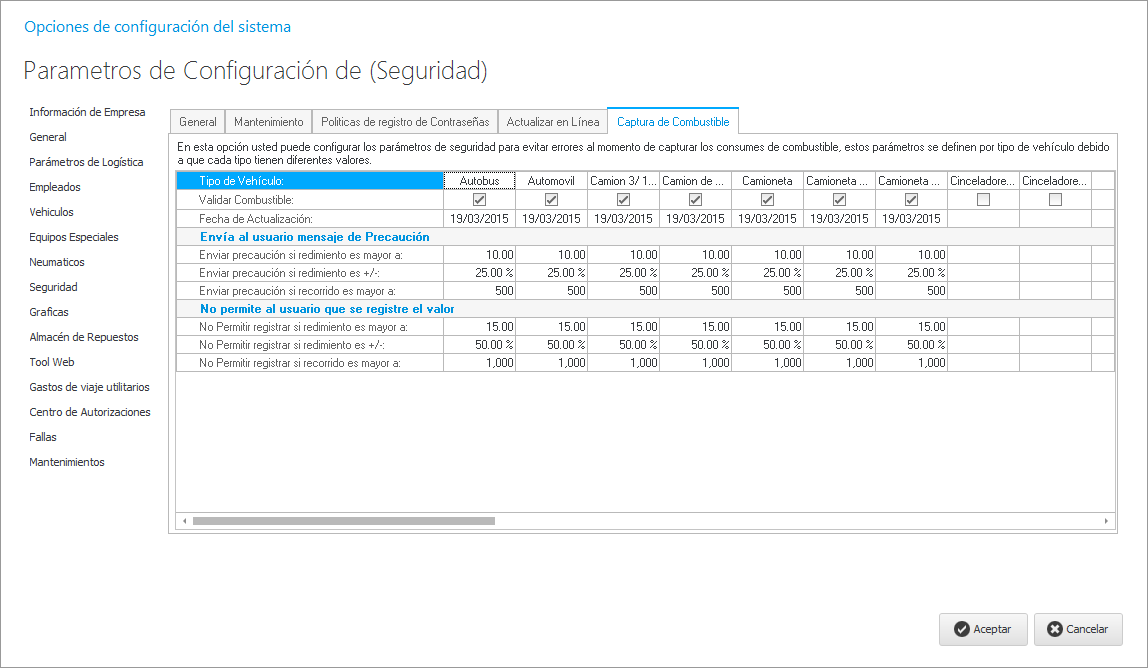Open Información de Empresa in sidebar

point(87,112)
